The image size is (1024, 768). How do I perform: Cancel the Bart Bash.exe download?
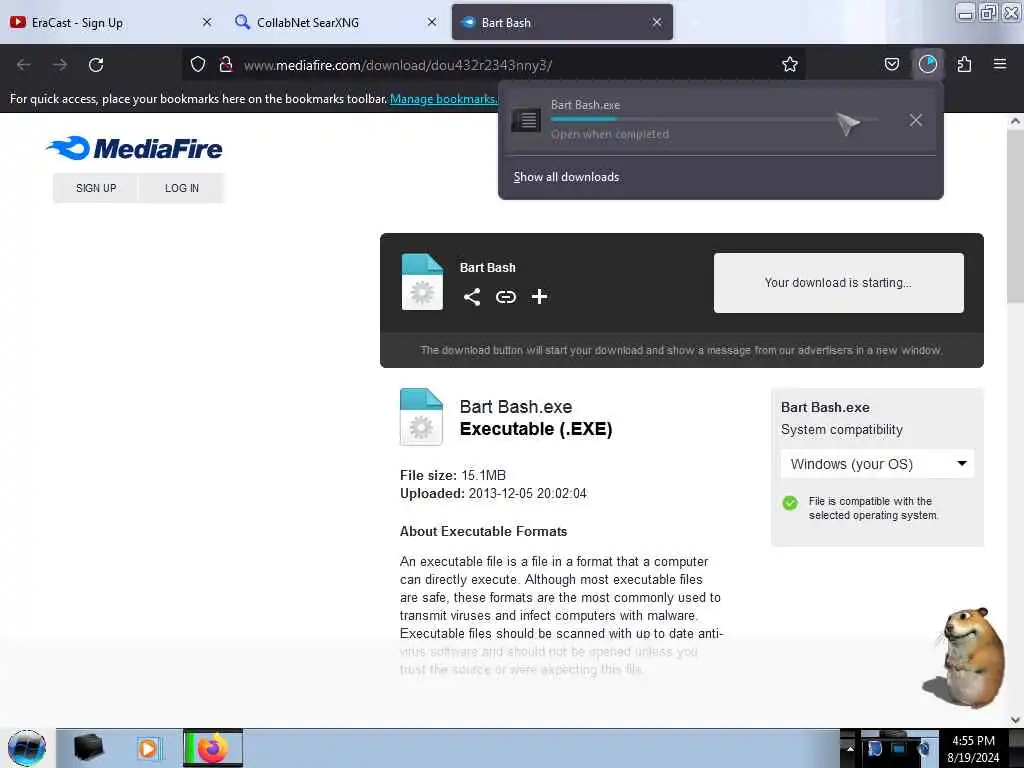click(916, 120)
